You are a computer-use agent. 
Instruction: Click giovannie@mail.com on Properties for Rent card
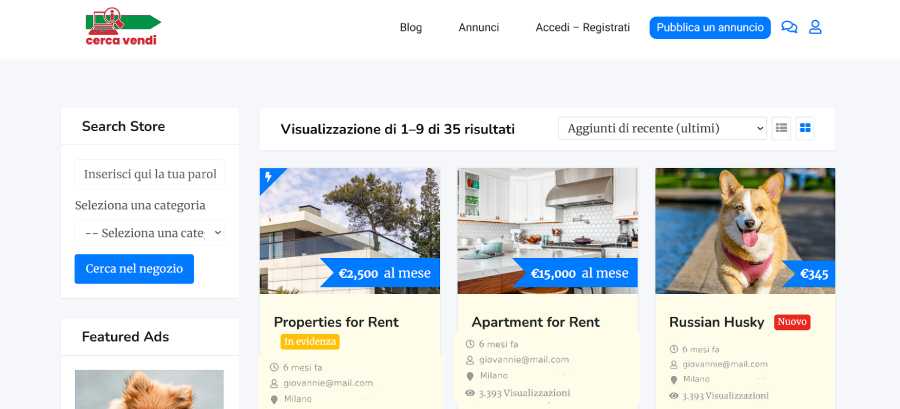(328, 383)
